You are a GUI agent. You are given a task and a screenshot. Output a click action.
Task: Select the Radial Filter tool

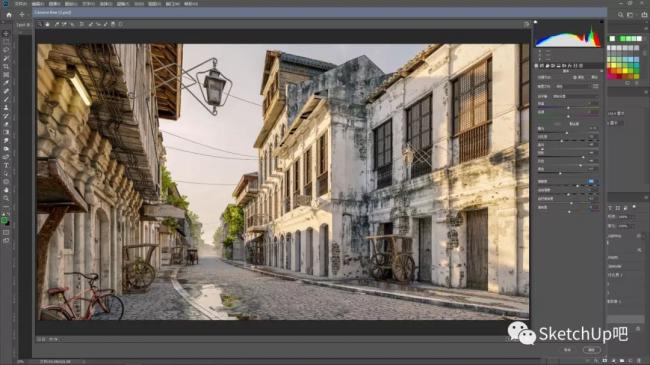click(121, 24)
